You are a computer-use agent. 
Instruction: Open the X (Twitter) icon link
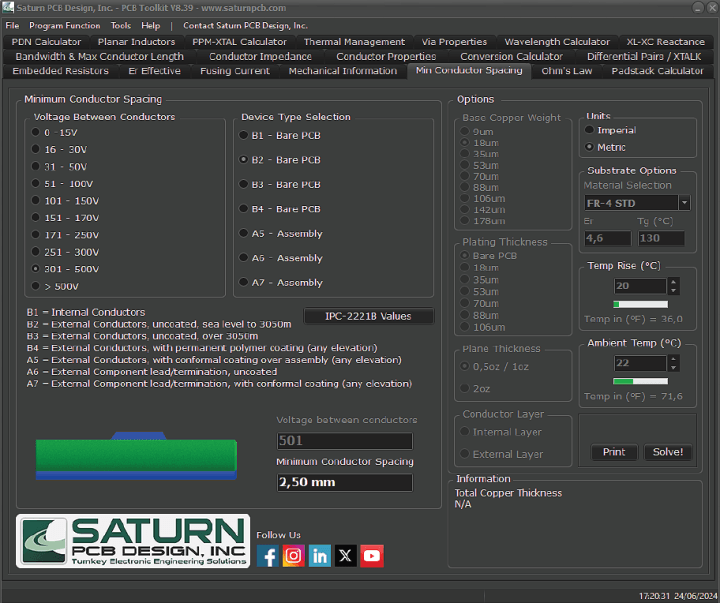pyautogui.click(x=346, y=556)
